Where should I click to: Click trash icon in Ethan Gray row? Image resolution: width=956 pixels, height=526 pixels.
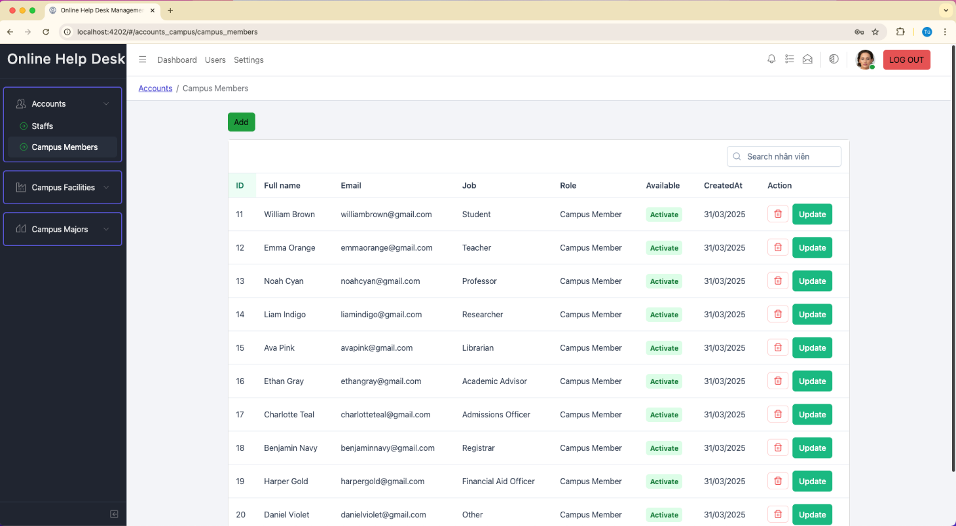click(777, 381)
